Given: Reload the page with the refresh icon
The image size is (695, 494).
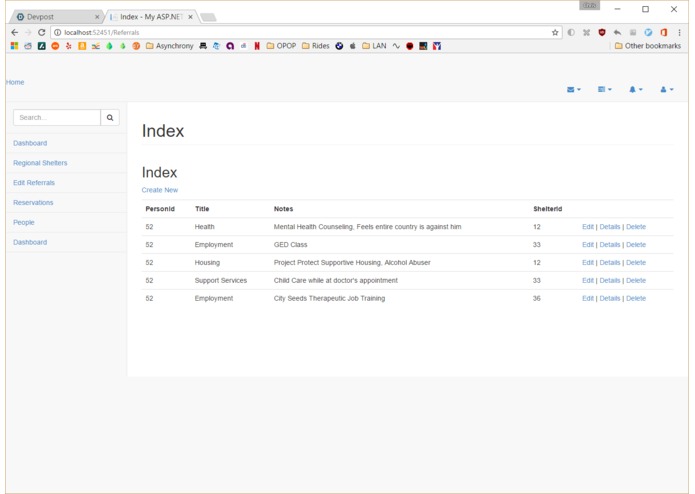Looking at the screenshot, I should (x=42, y=32).
